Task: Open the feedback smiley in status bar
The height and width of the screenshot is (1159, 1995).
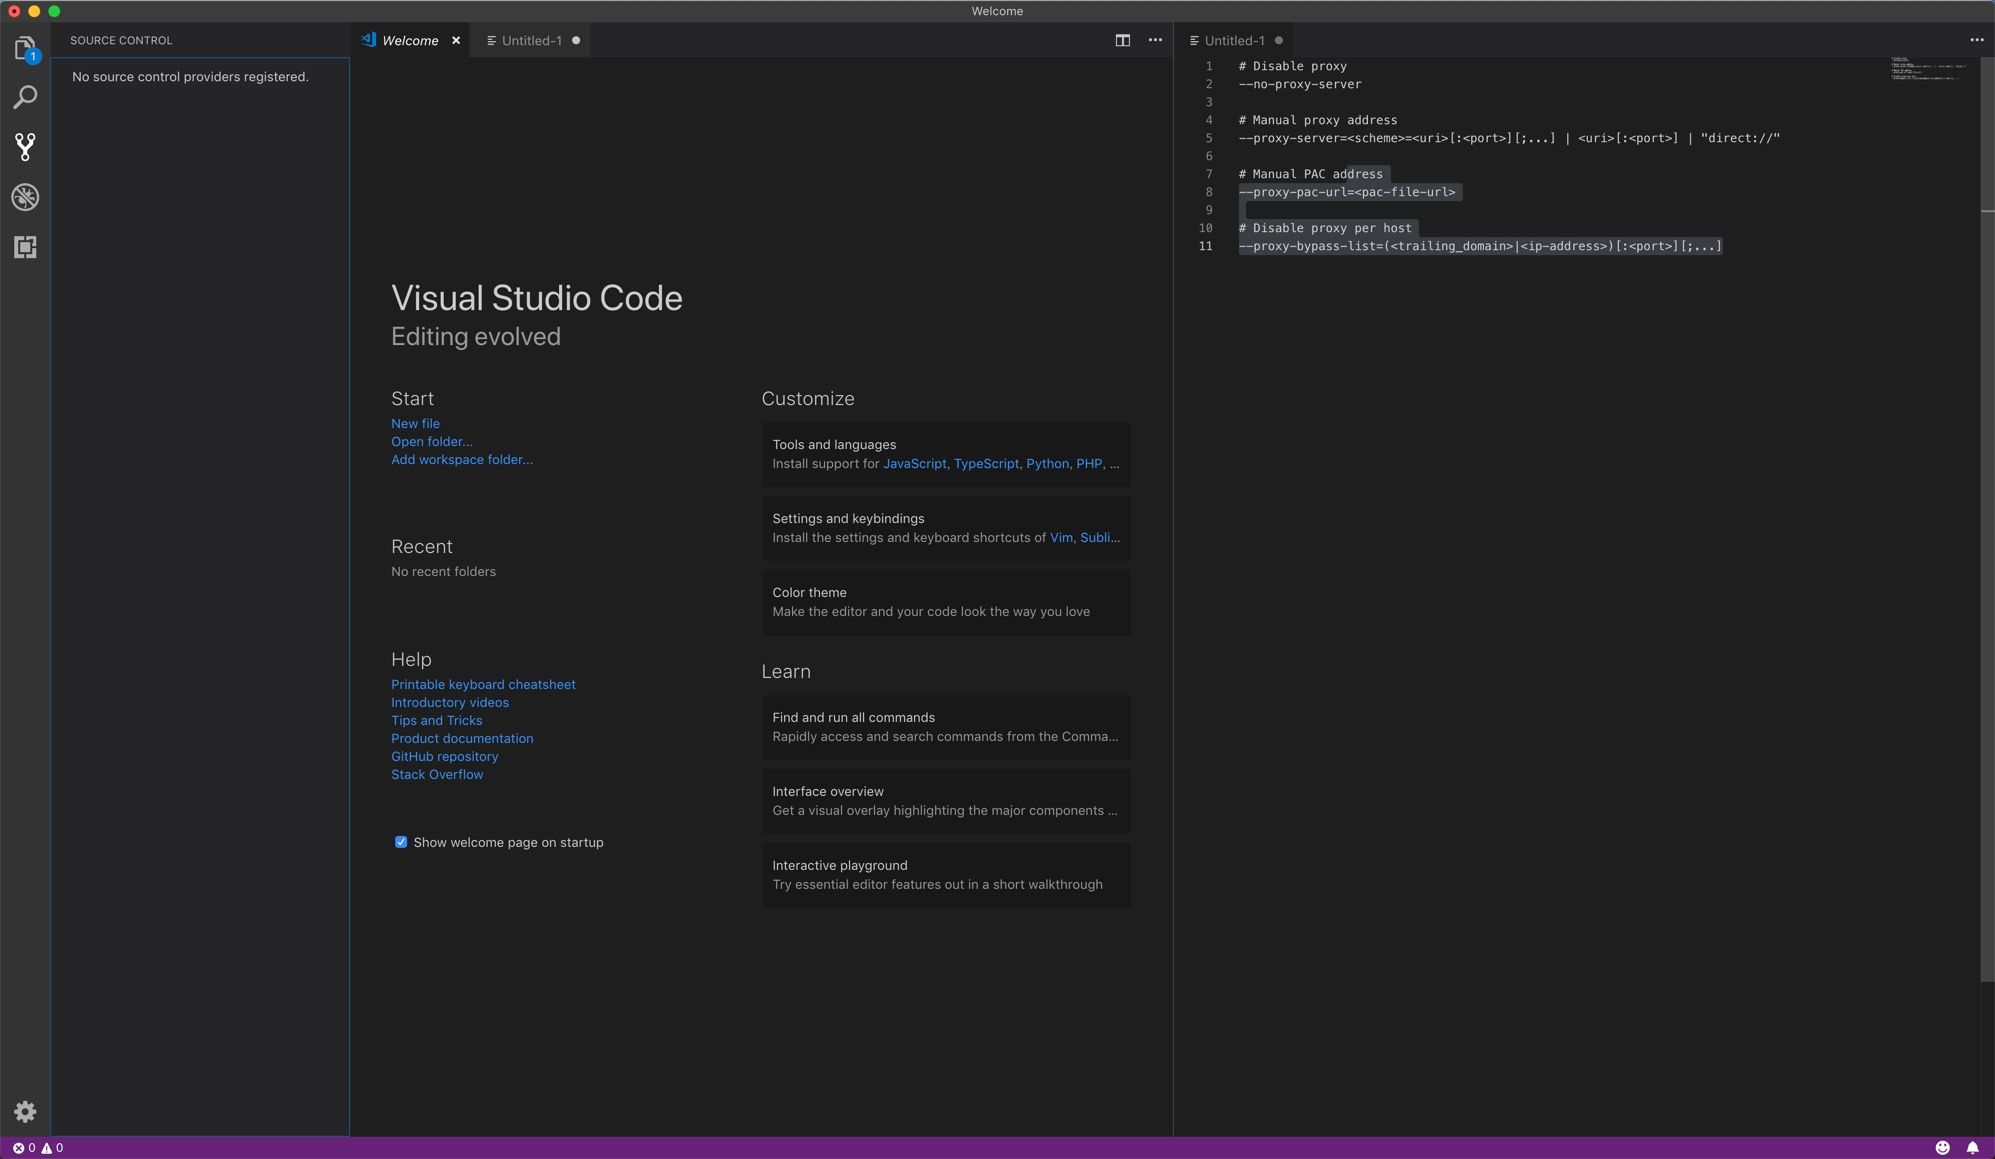Action: coord(1943,1148)
